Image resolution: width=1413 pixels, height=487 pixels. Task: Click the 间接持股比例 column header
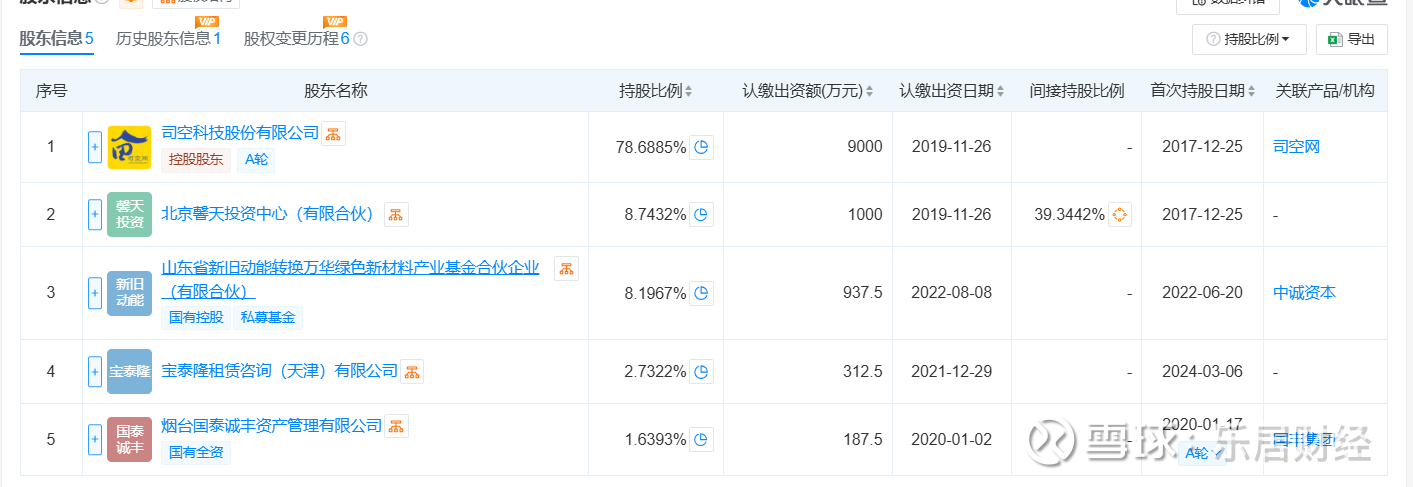click(x=1077, y=90)
